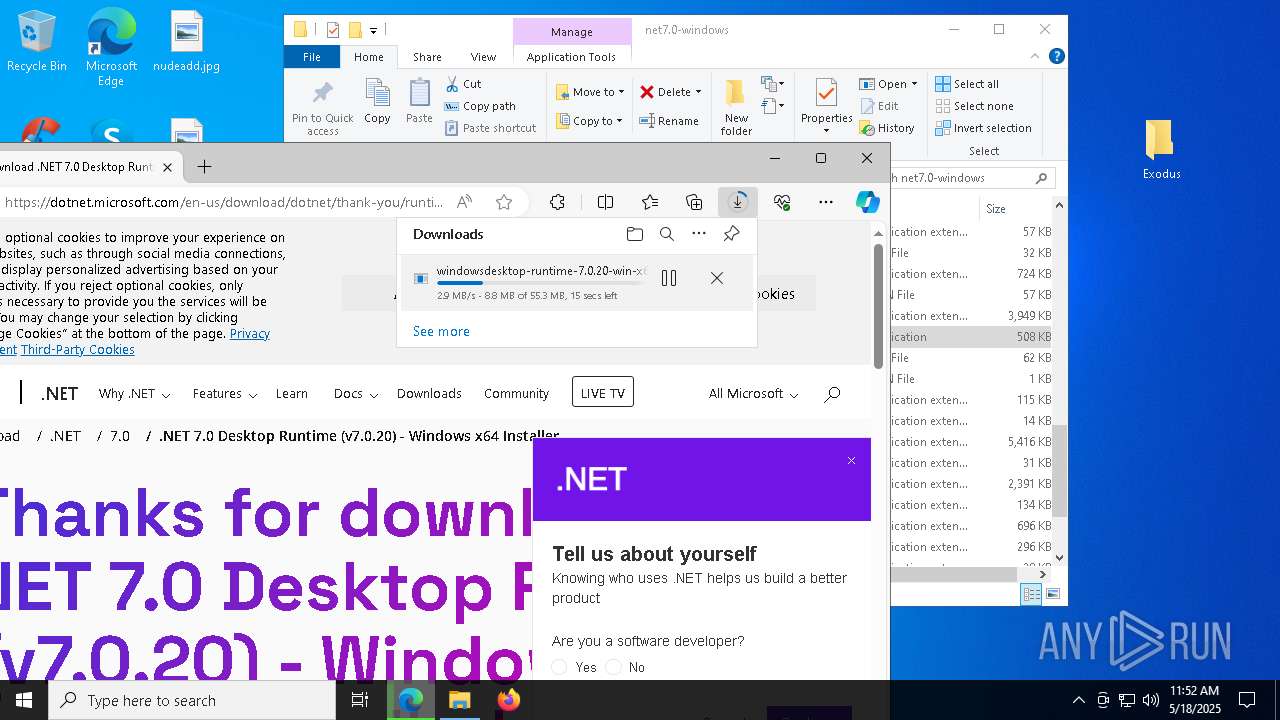Click the download progress bar
Image resolution: width=1280 pixels, height=720 pixels.
click(x=541, y=283)
